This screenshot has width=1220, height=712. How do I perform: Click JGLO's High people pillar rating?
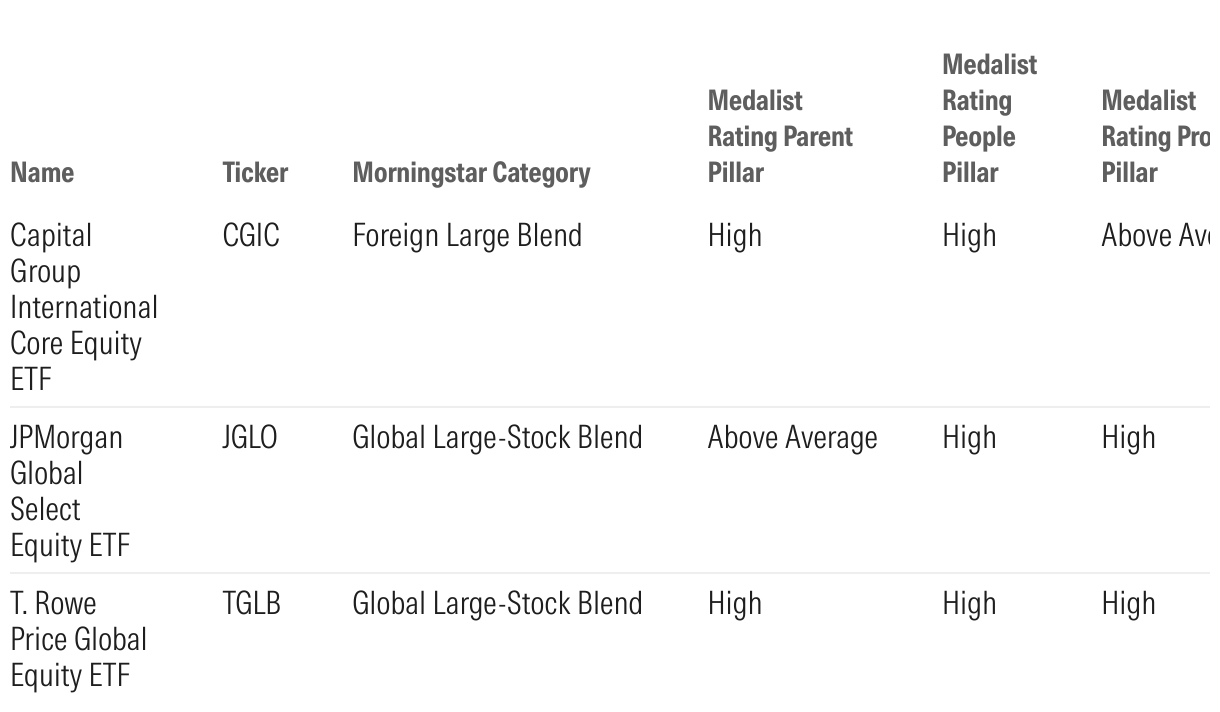[x=969, y=438]
